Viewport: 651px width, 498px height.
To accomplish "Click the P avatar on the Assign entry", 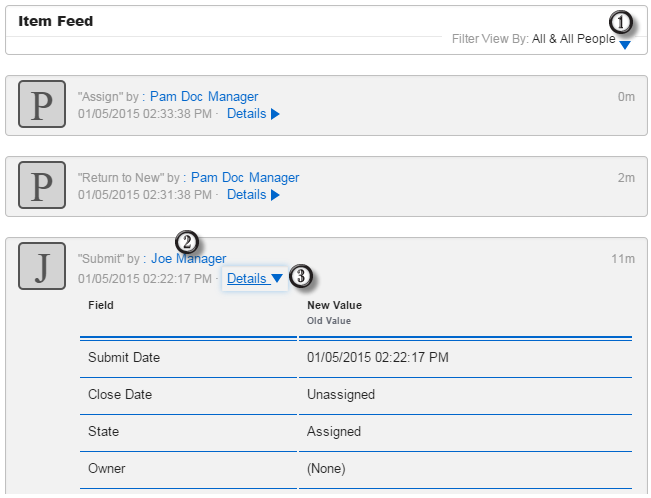I will 42,105.
